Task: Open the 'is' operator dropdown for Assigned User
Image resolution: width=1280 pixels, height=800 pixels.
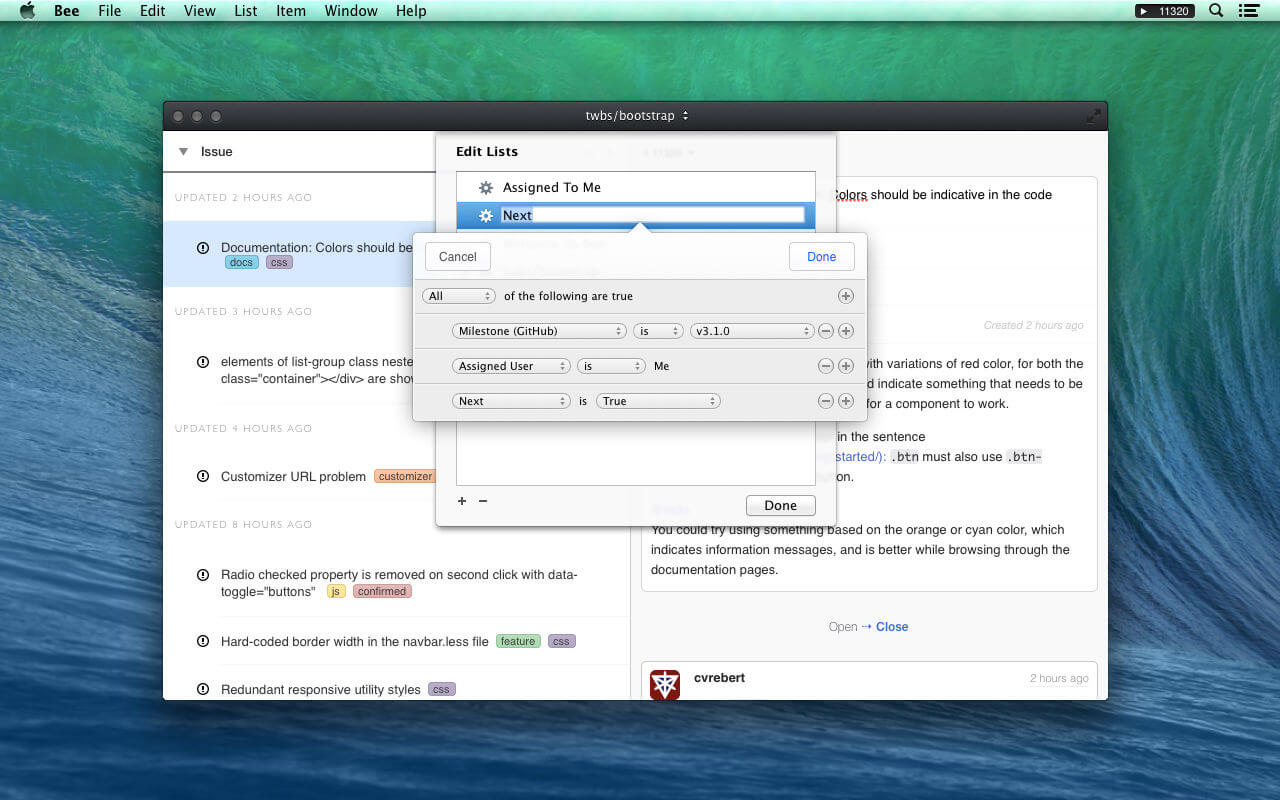Action: pos(611,366)
